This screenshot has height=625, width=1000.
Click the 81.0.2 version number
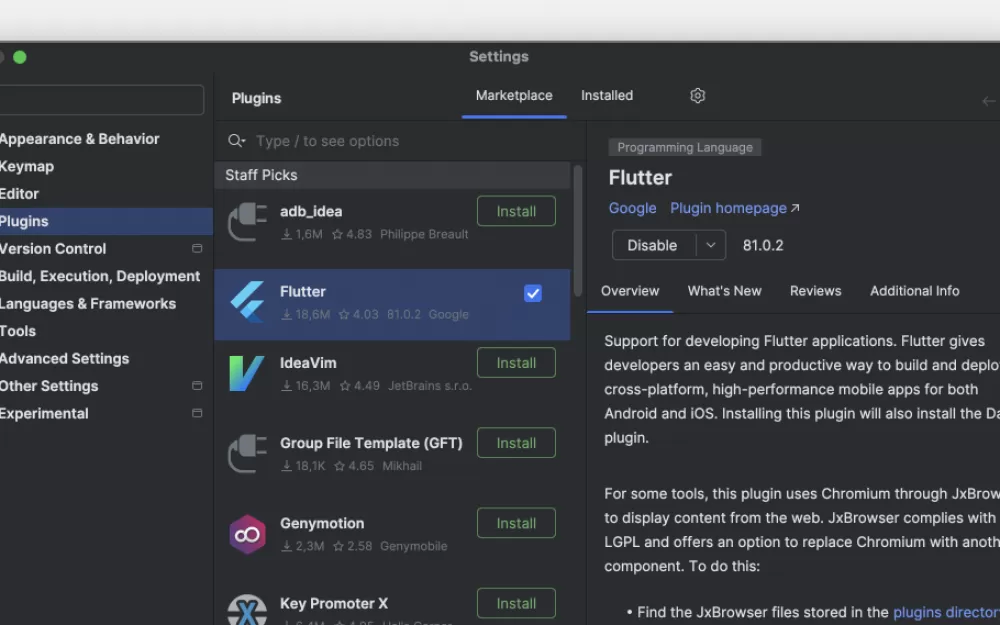763,246
